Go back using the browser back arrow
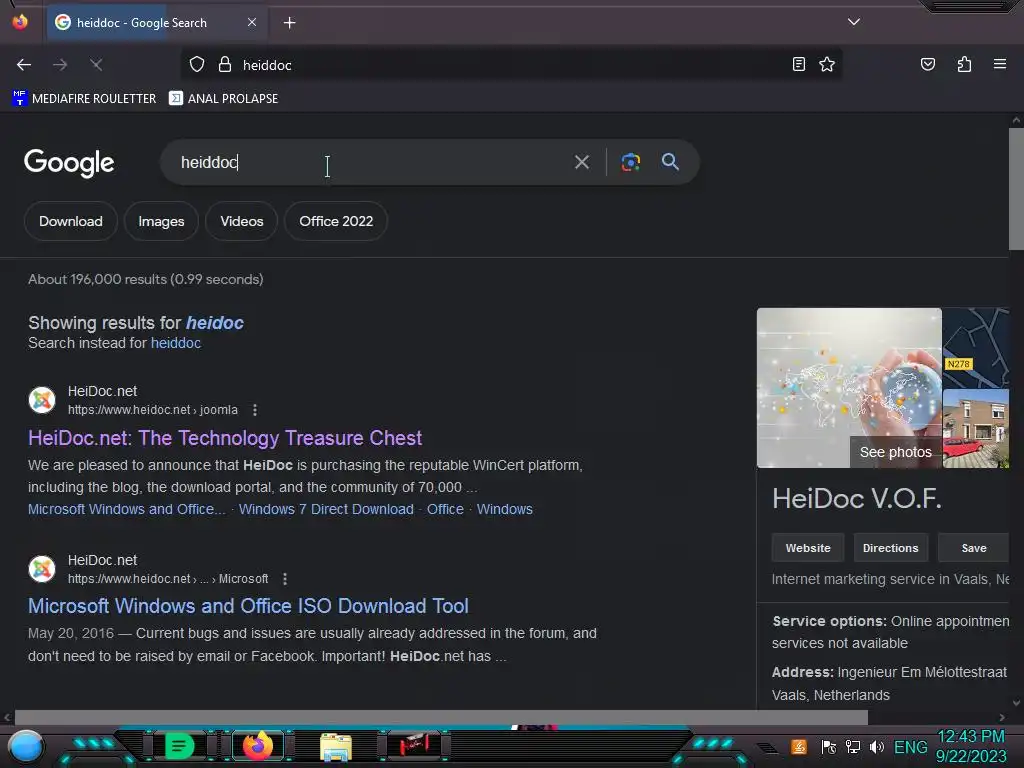Viewport: 1024px width, 768px height. tap(24, 65)
